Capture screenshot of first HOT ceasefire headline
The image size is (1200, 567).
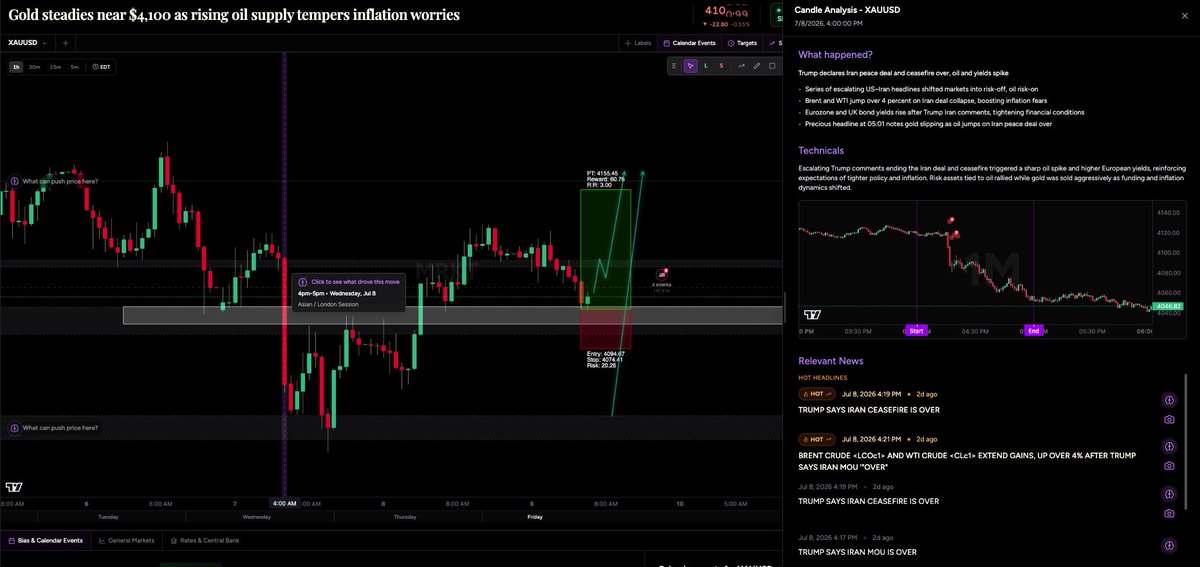pyautogui.click(x=1169, y=420)
